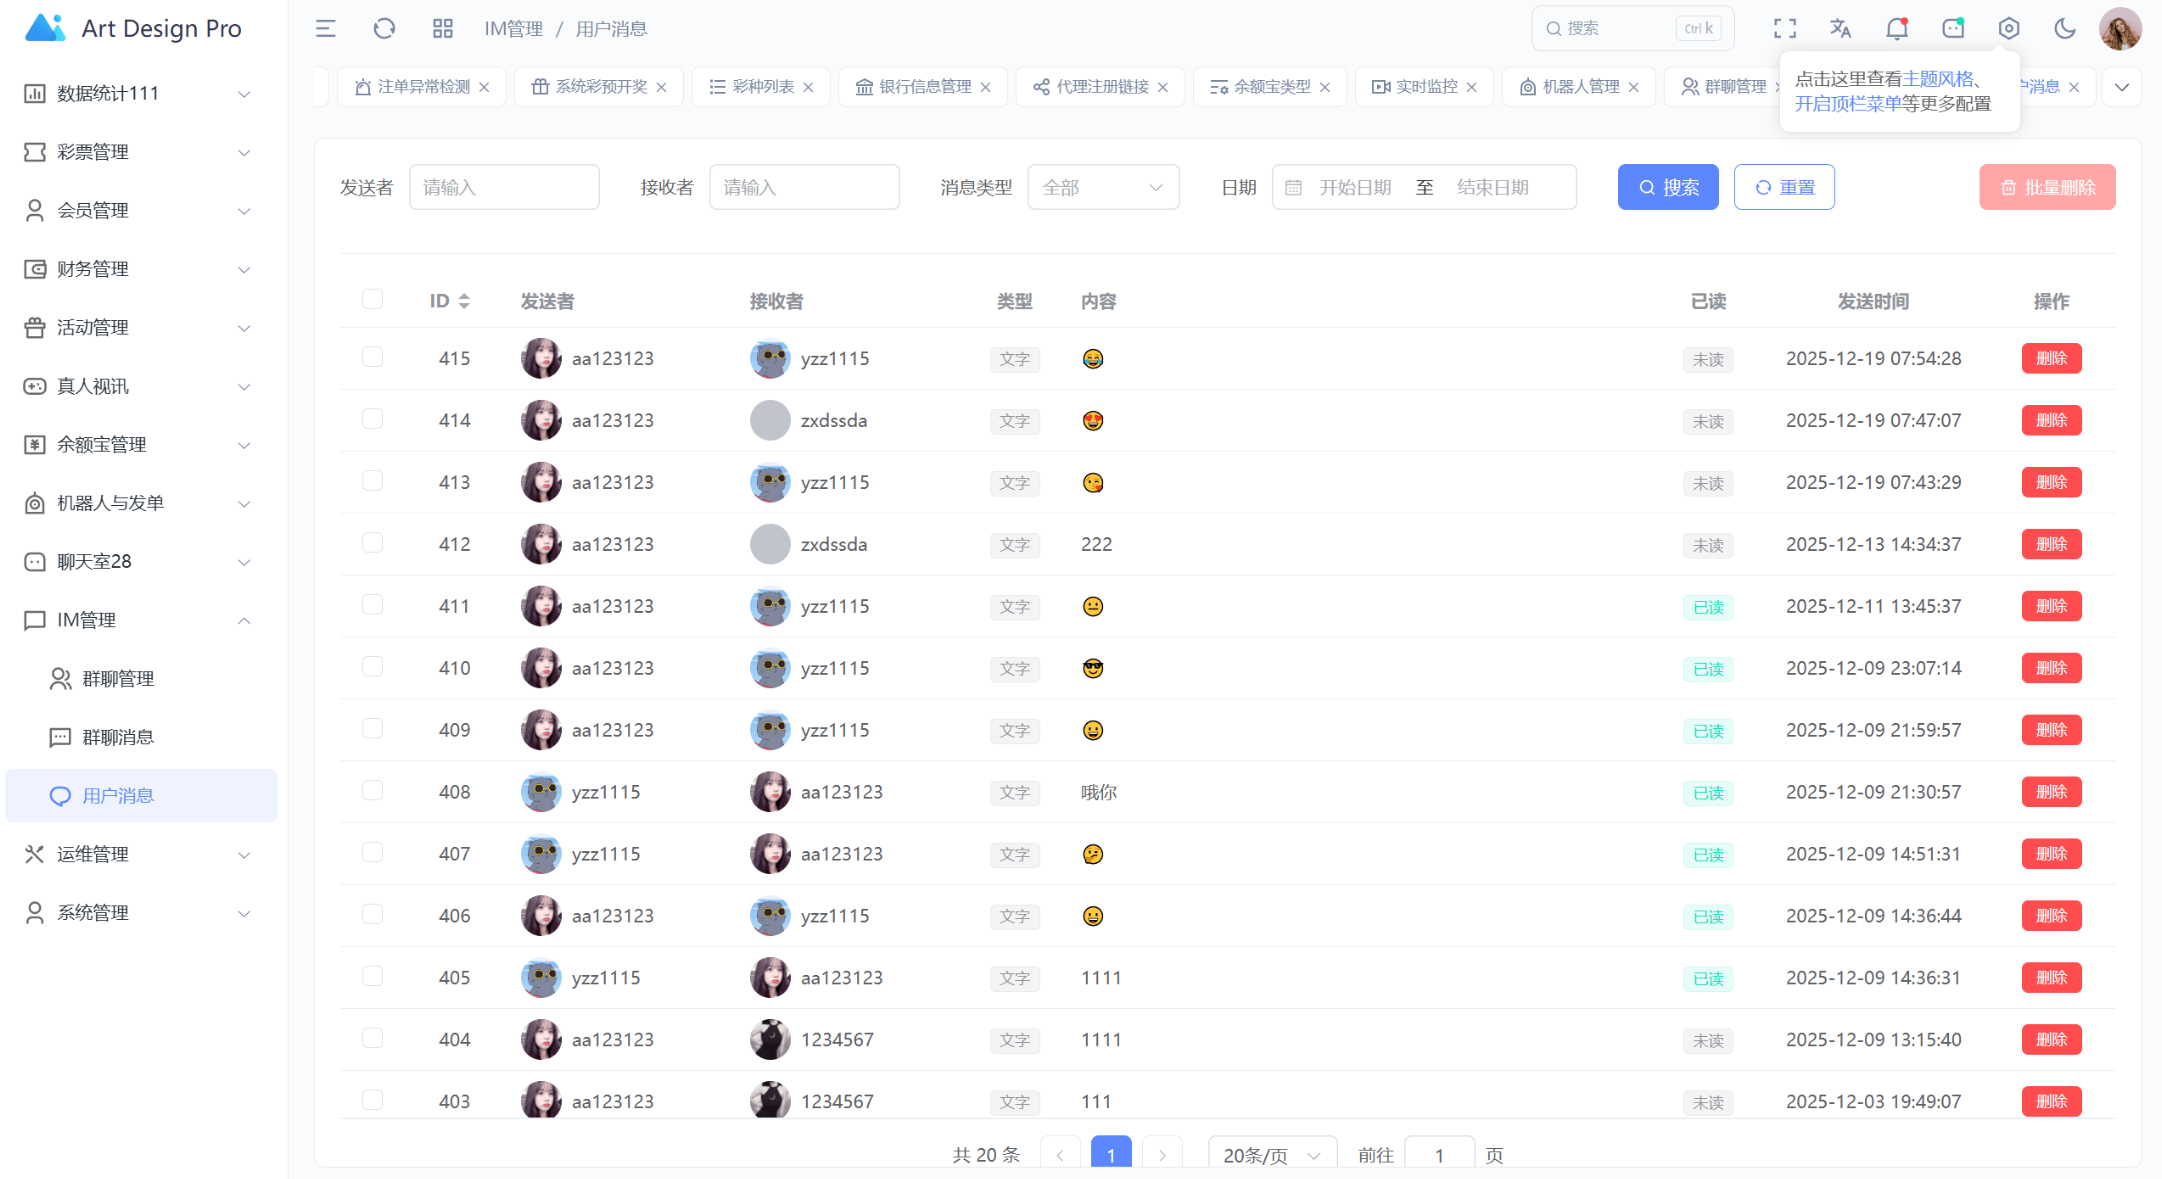2162x1179 pixels.
Task: Sort table by the ID column arrows
Action: 464,301
